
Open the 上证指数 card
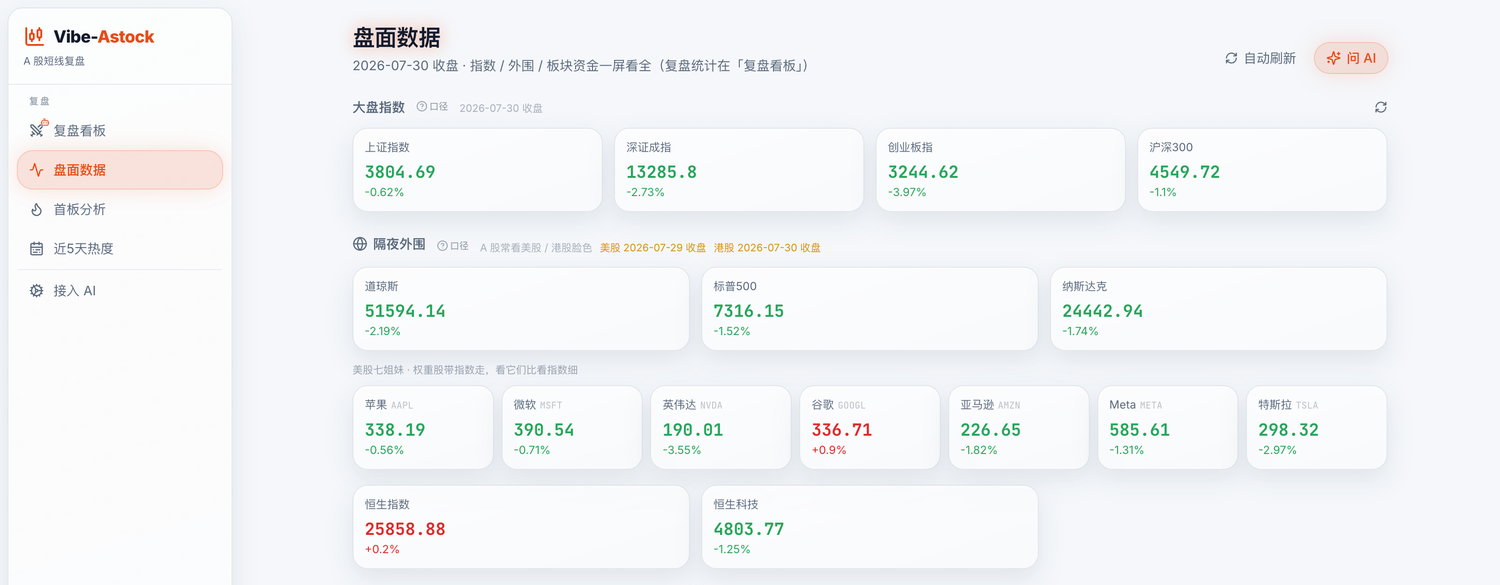477,170
